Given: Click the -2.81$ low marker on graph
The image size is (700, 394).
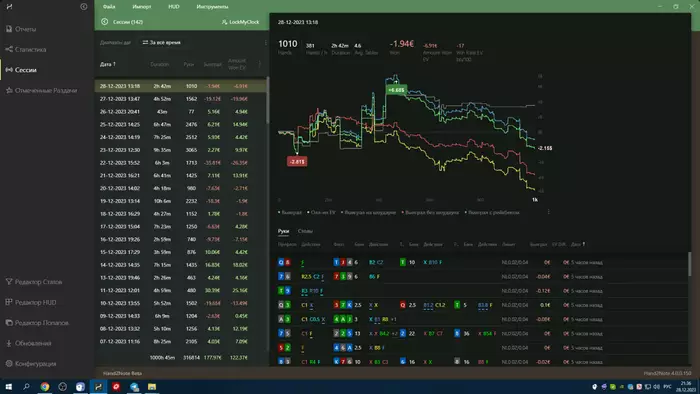Looking at the screenshot, I should click(297, 162).
